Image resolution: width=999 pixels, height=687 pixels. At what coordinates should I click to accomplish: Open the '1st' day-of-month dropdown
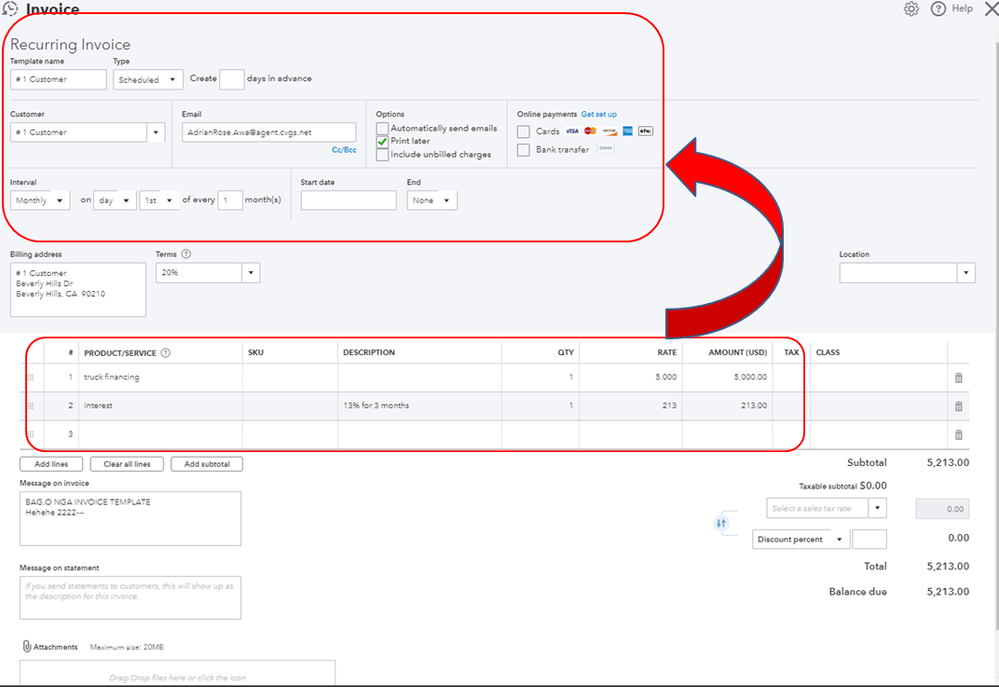159,200
